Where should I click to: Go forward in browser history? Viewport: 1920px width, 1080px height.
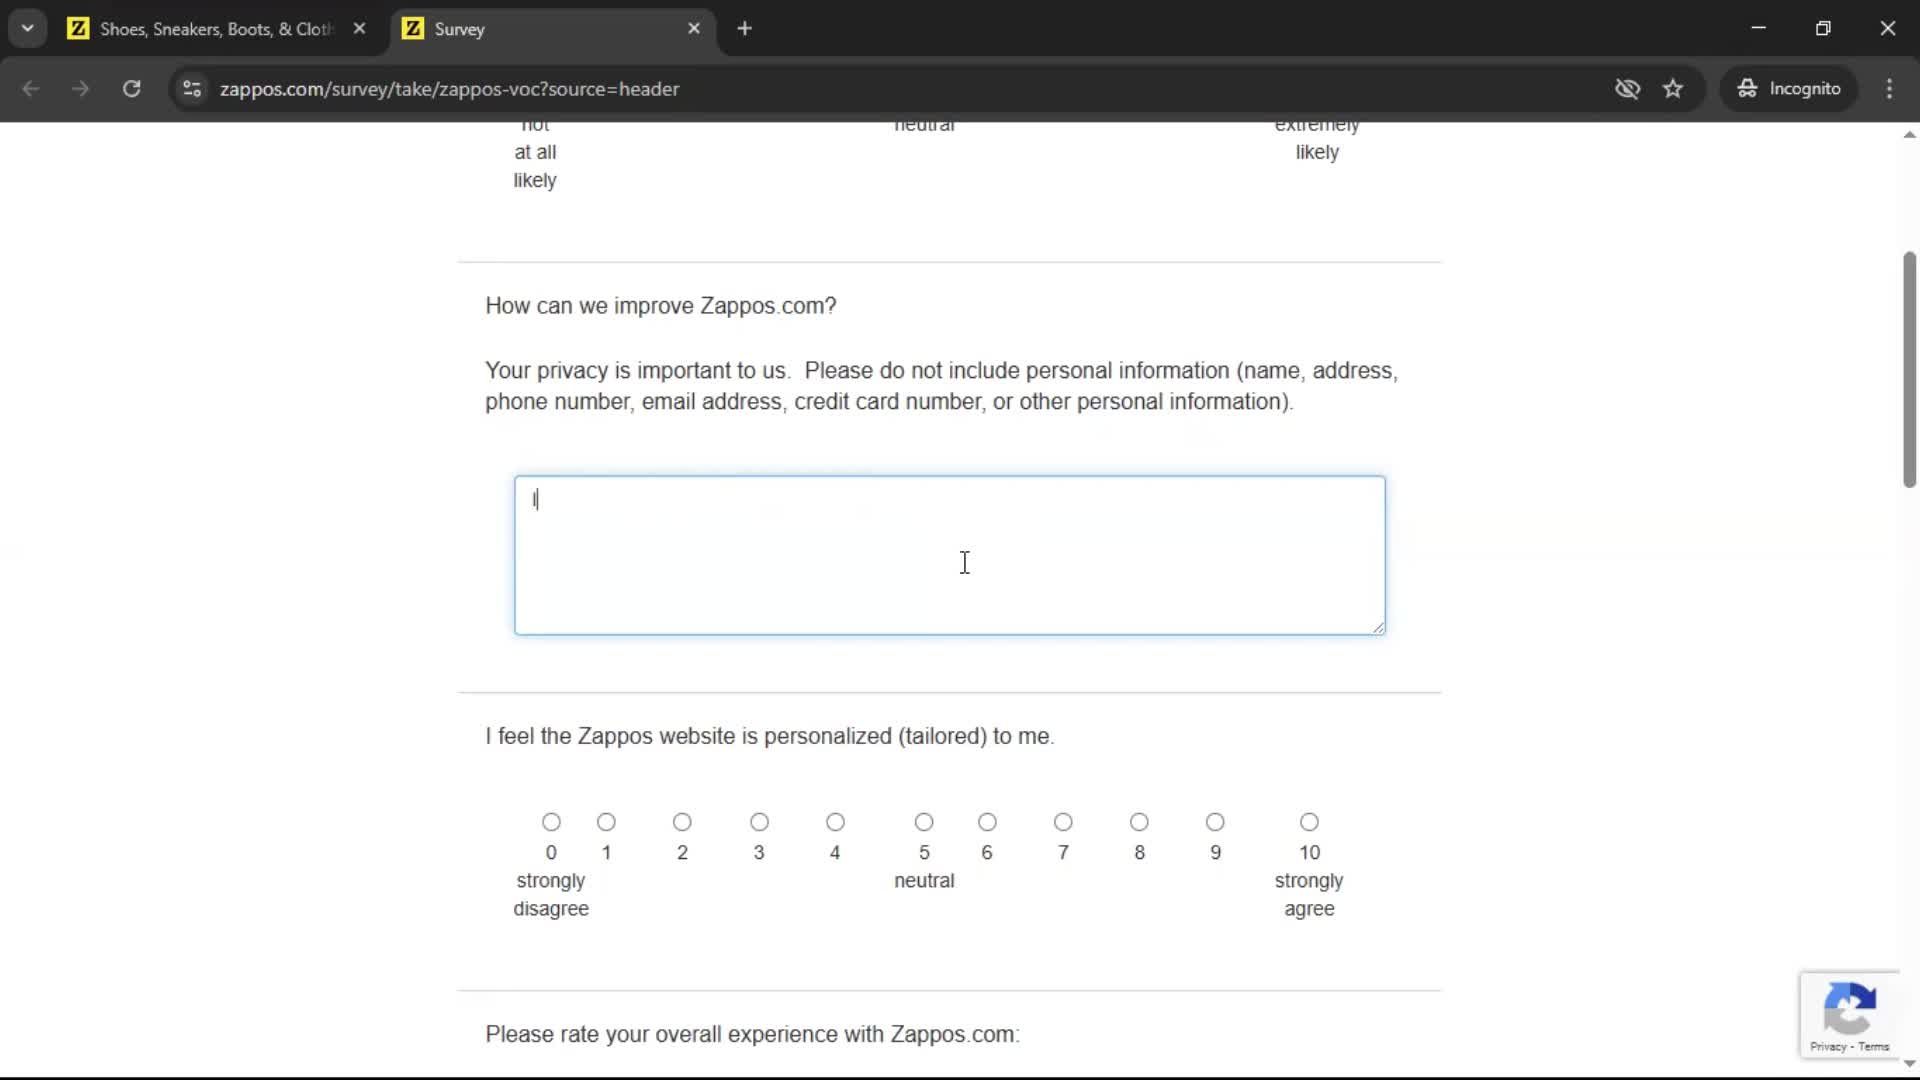point(81,89)
